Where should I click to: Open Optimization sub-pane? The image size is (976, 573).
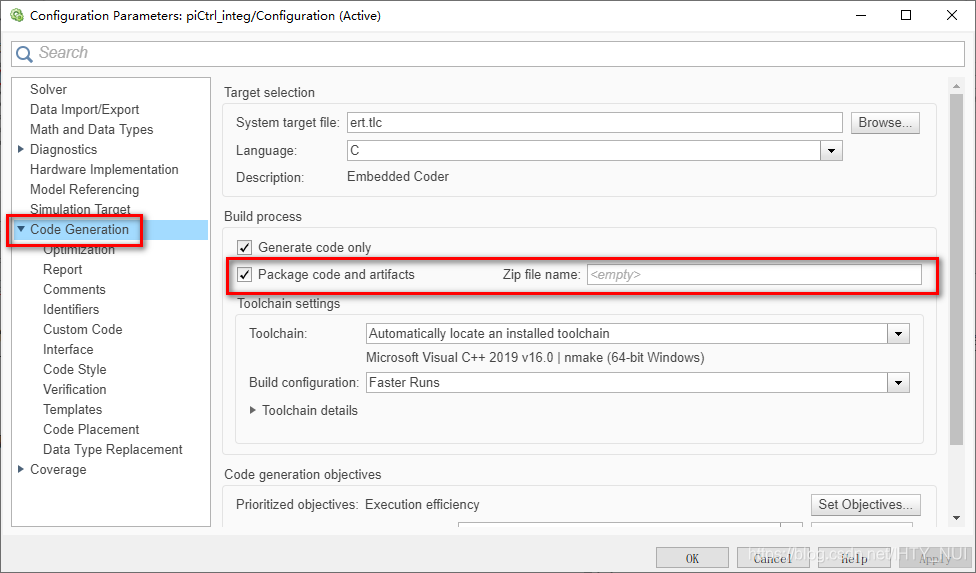pos(78,249)
